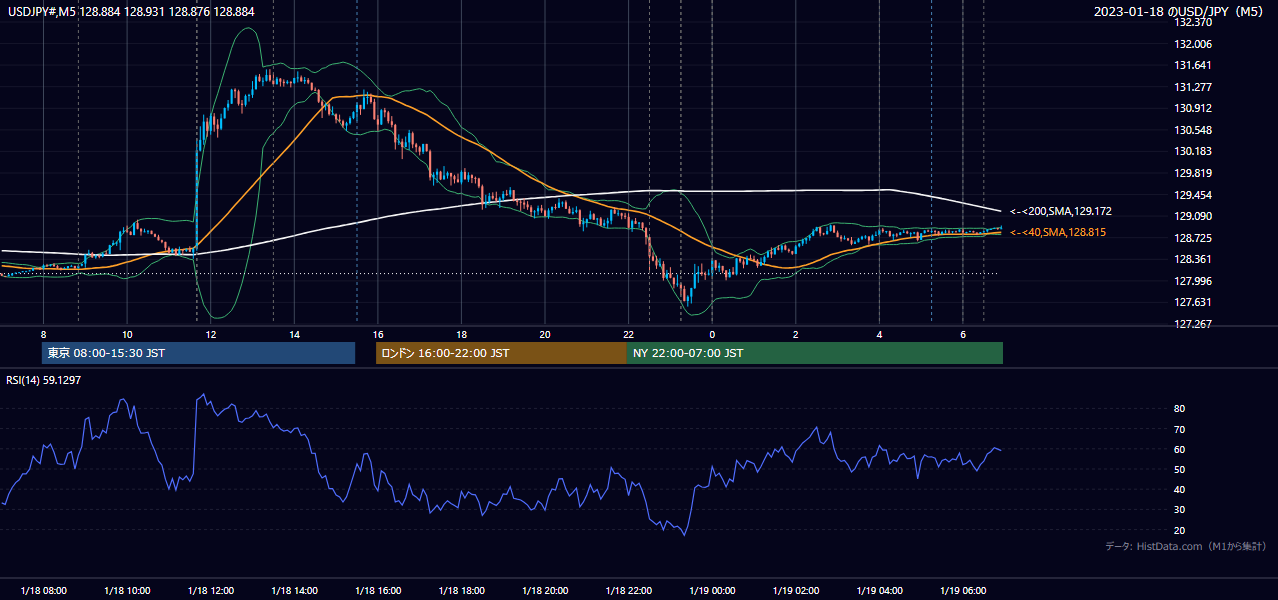Screen dimensions: 1278x600
Task: Click the RSI axis level 40
Action: pos(1179,489)
